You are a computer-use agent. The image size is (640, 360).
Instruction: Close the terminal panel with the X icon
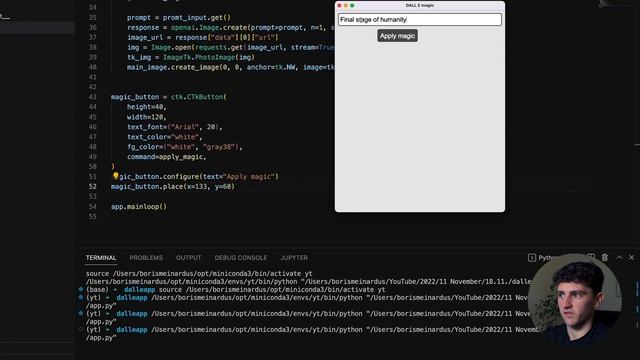click(631, 258)
